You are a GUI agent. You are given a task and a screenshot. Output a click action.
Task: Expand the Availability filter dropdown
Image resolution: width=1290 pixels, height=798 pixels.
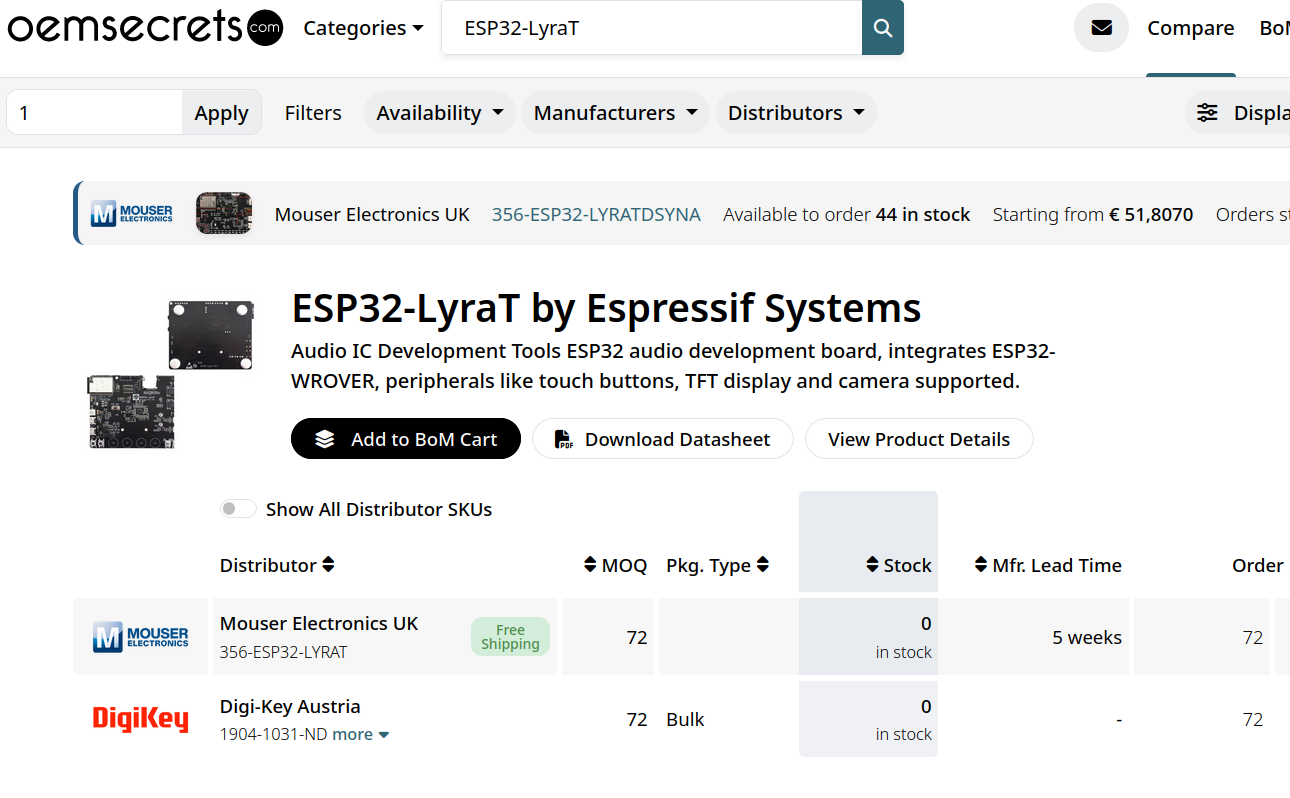(x=440, y=113)
